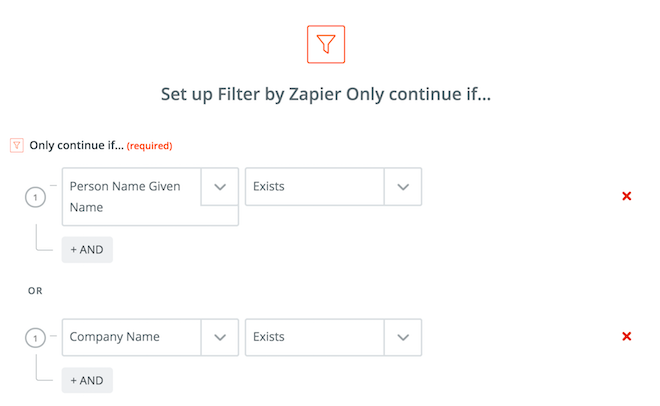Click the step number circle for Company Name rule
This screenshot has height=406, width=660.
tap(35, 338)
